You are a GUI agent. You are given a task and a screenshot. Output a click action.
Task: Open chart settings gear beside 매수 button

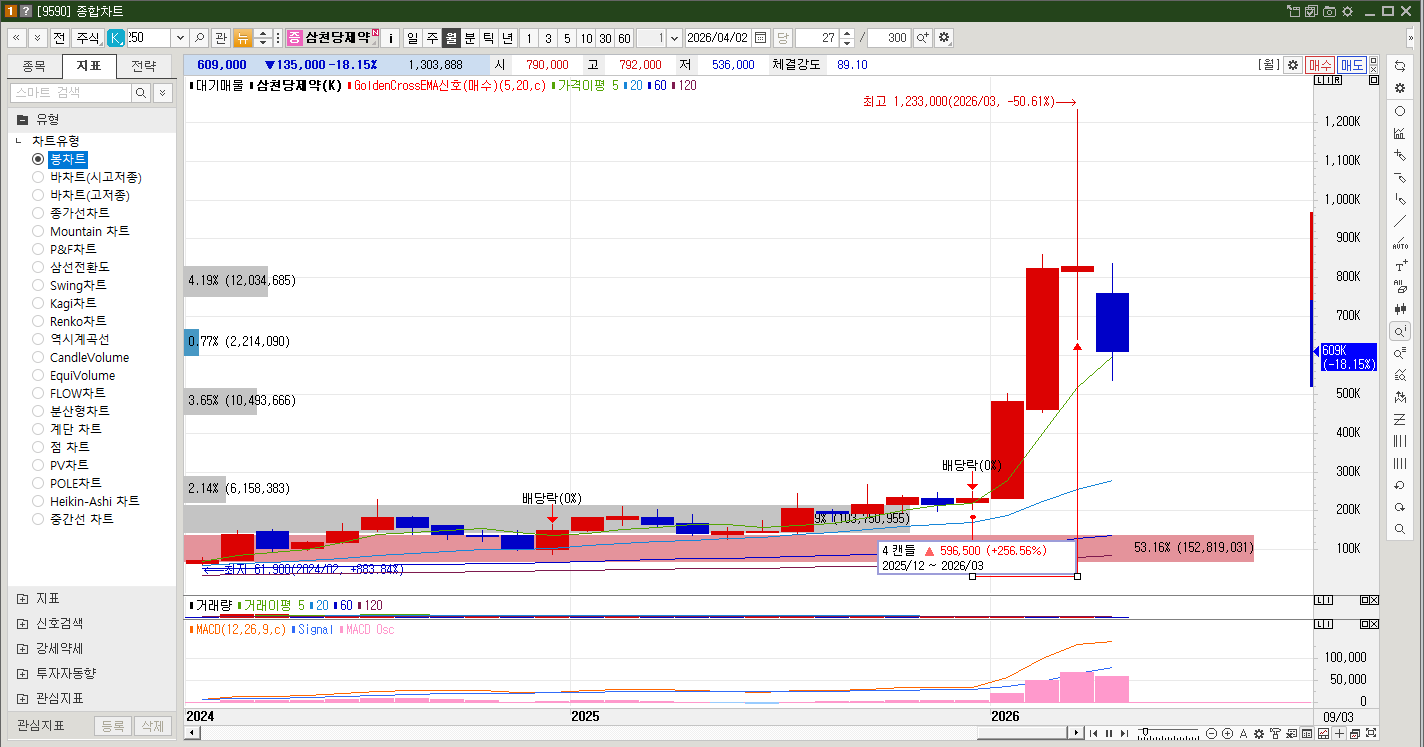click(x=1293, y=65)
